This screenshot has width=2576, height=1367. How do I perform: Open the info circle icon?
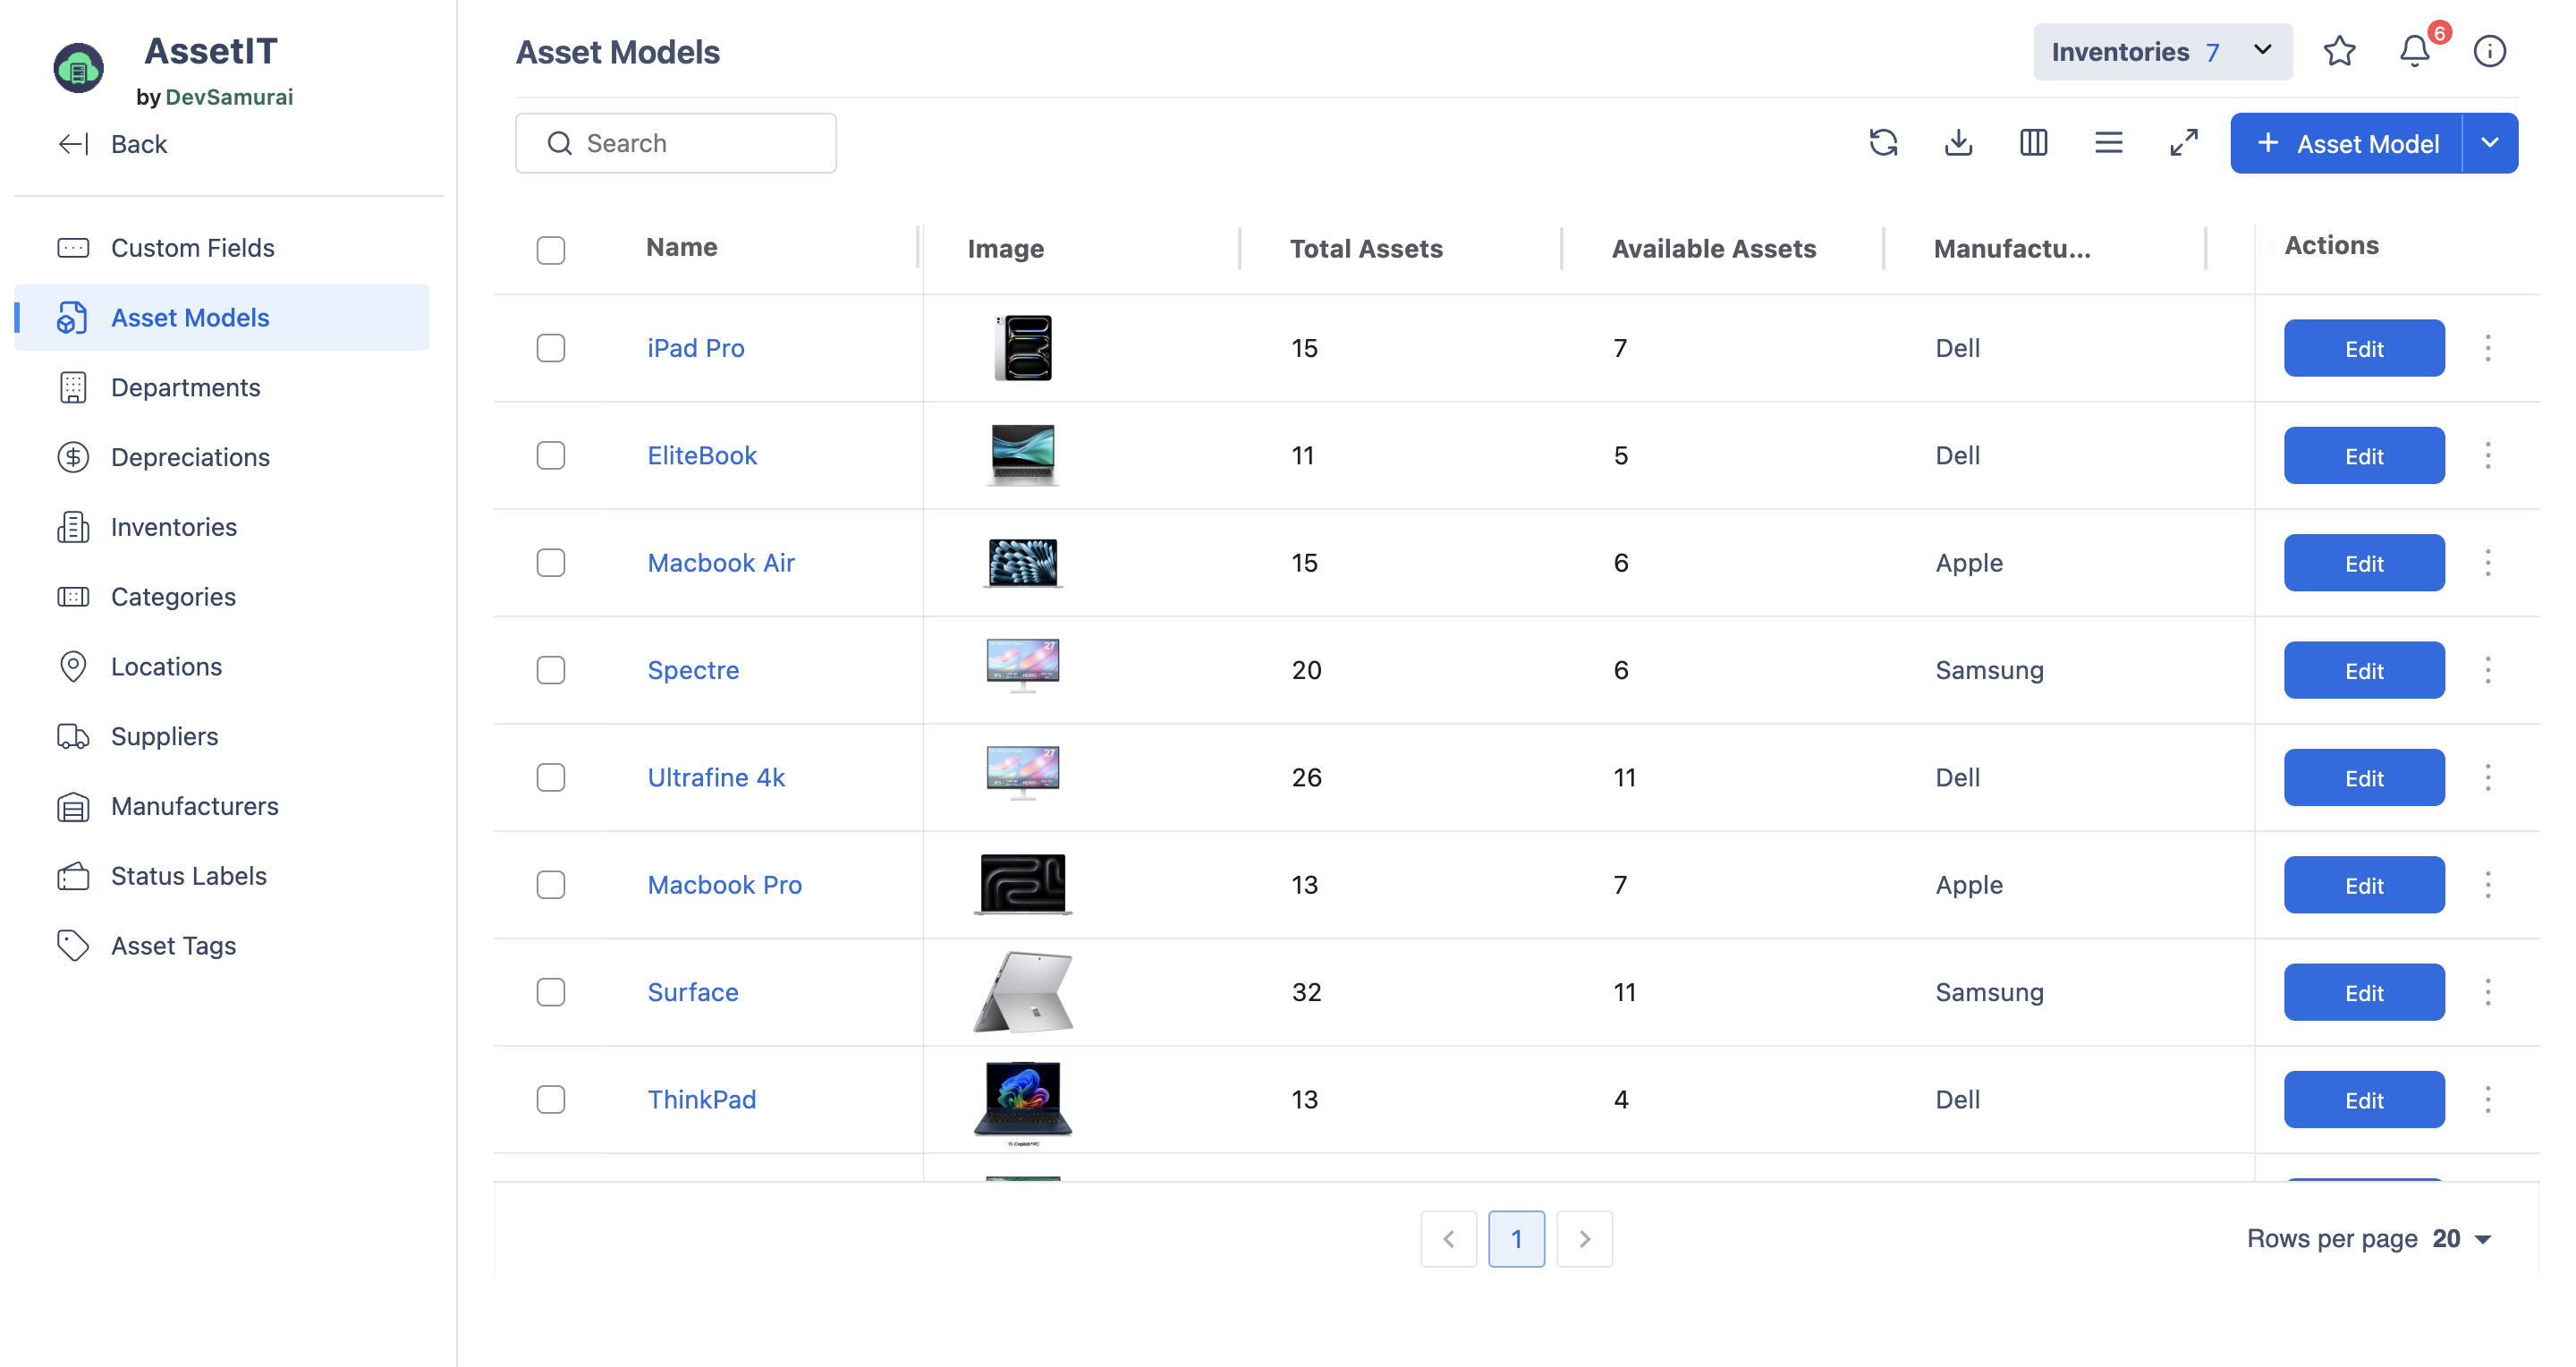(2489, 51)
